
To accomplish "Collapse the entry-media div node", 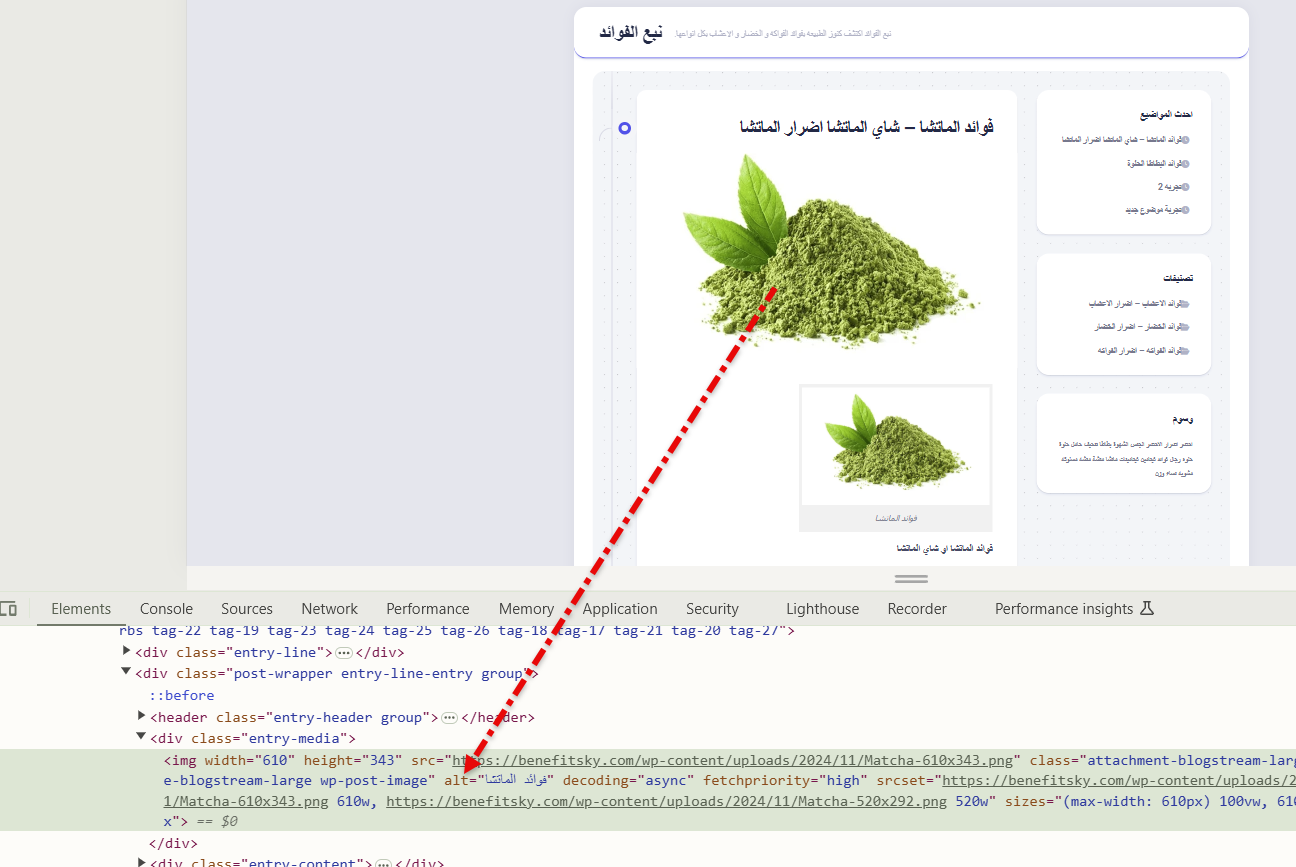I will 141,738.
